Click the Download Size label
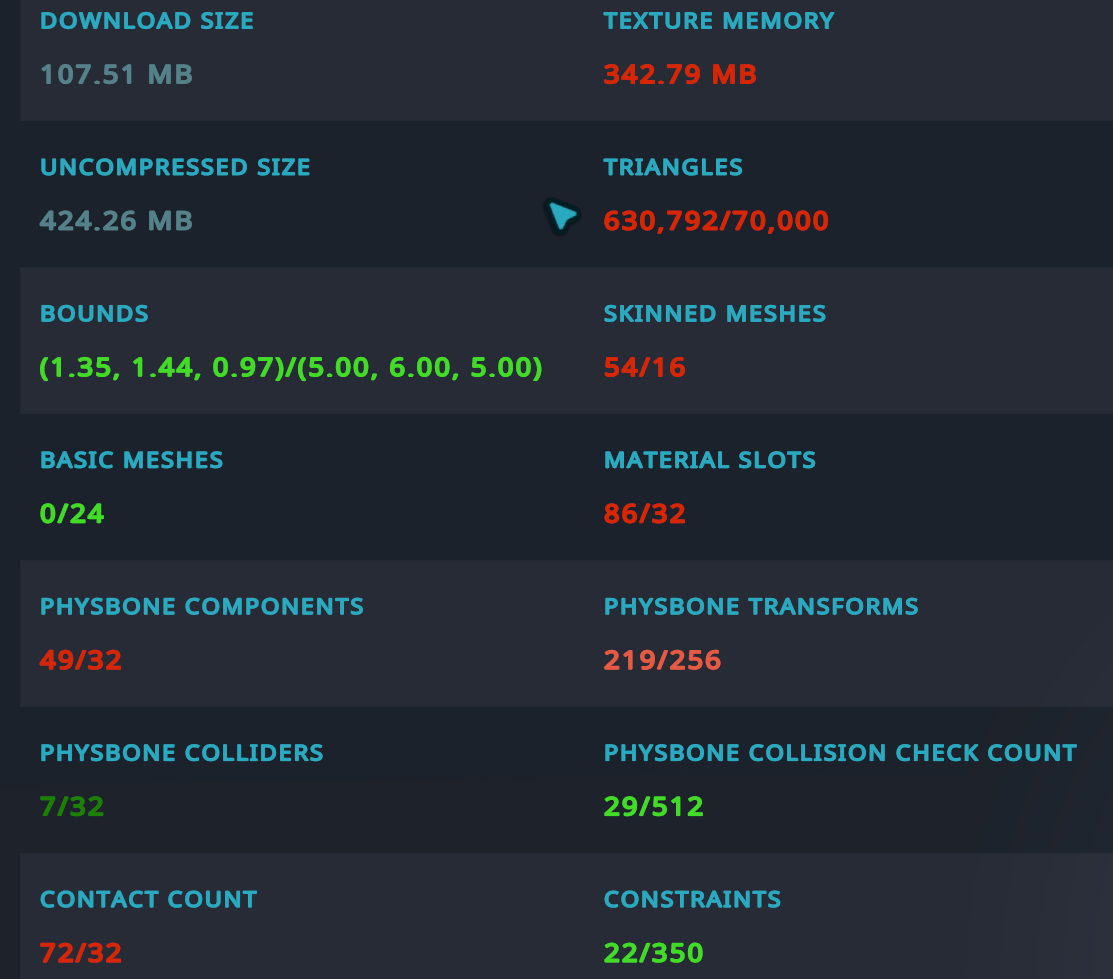The image size is (1113, 979). coord(146,21)
